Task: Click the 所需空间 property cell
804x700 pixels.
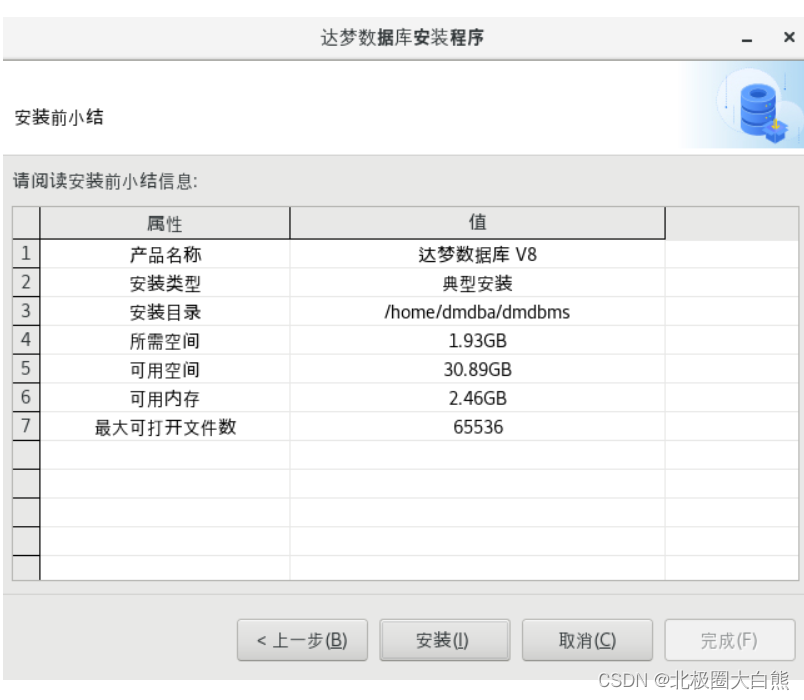Action: coord(165,340)
